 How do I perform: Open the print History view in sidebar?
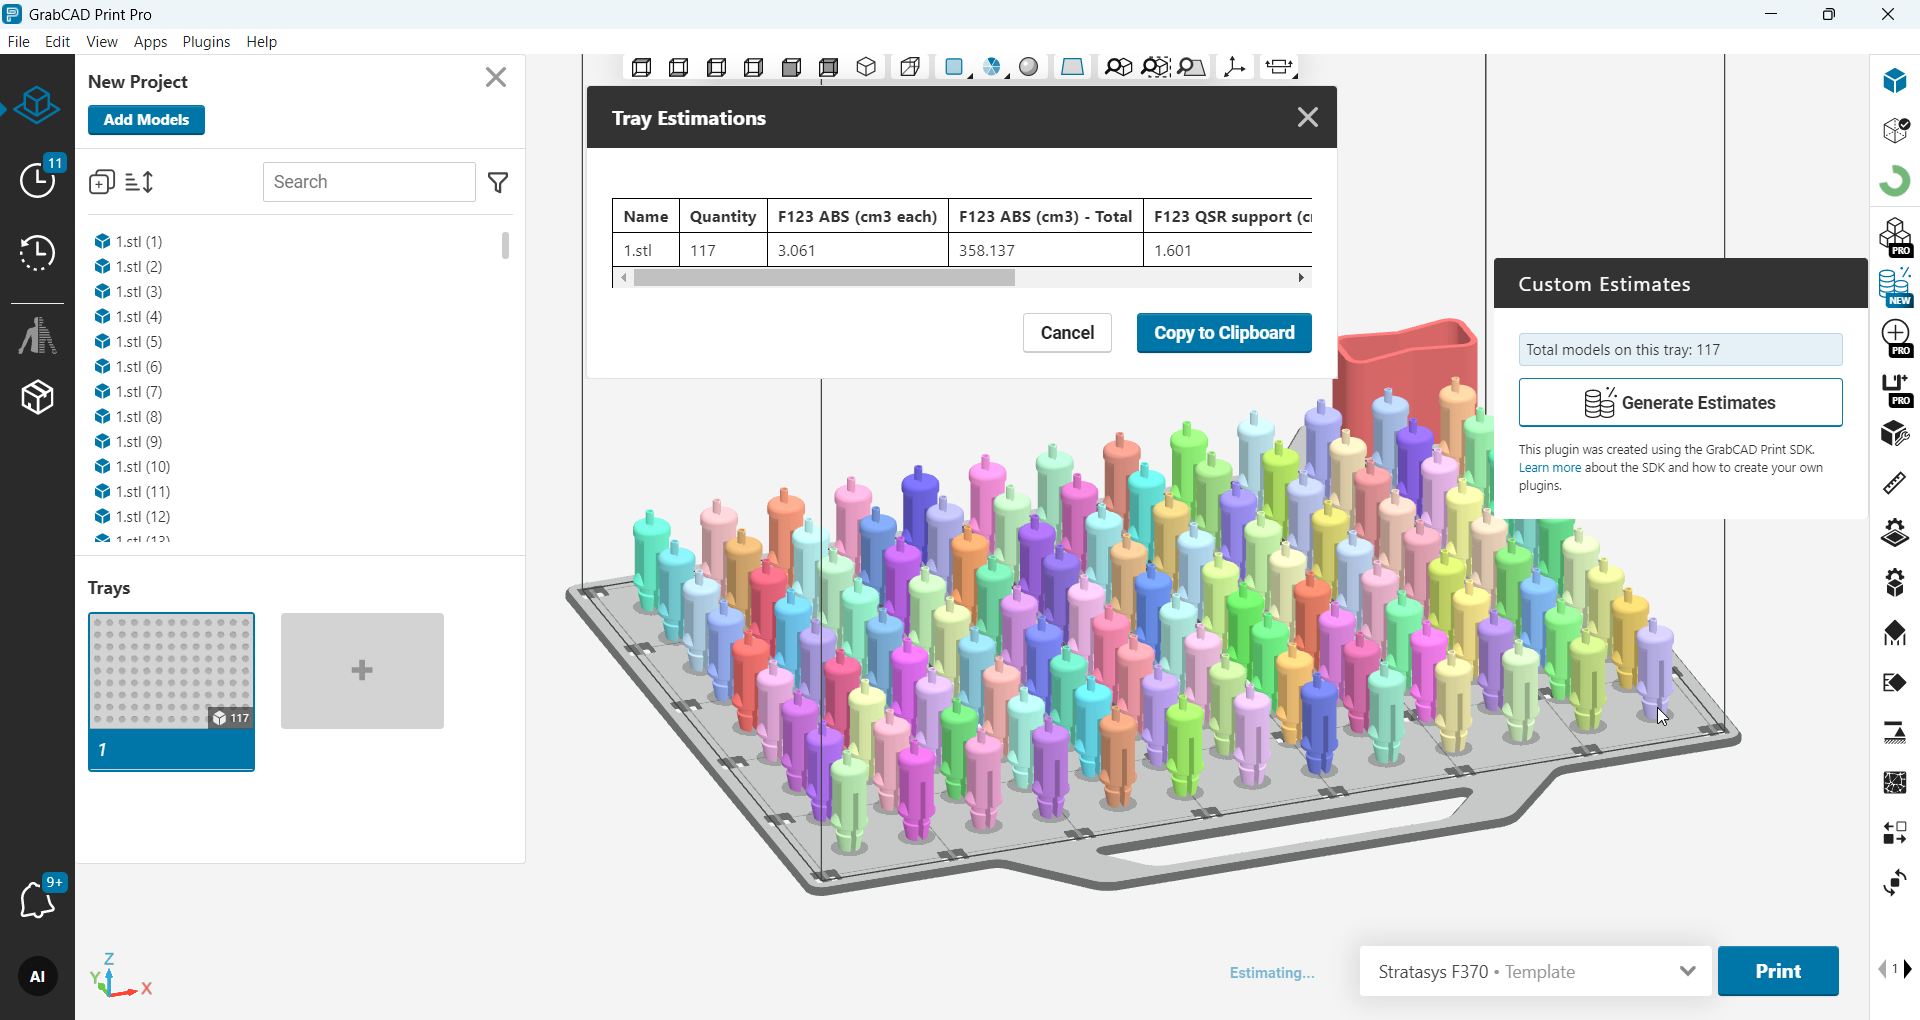38,254
